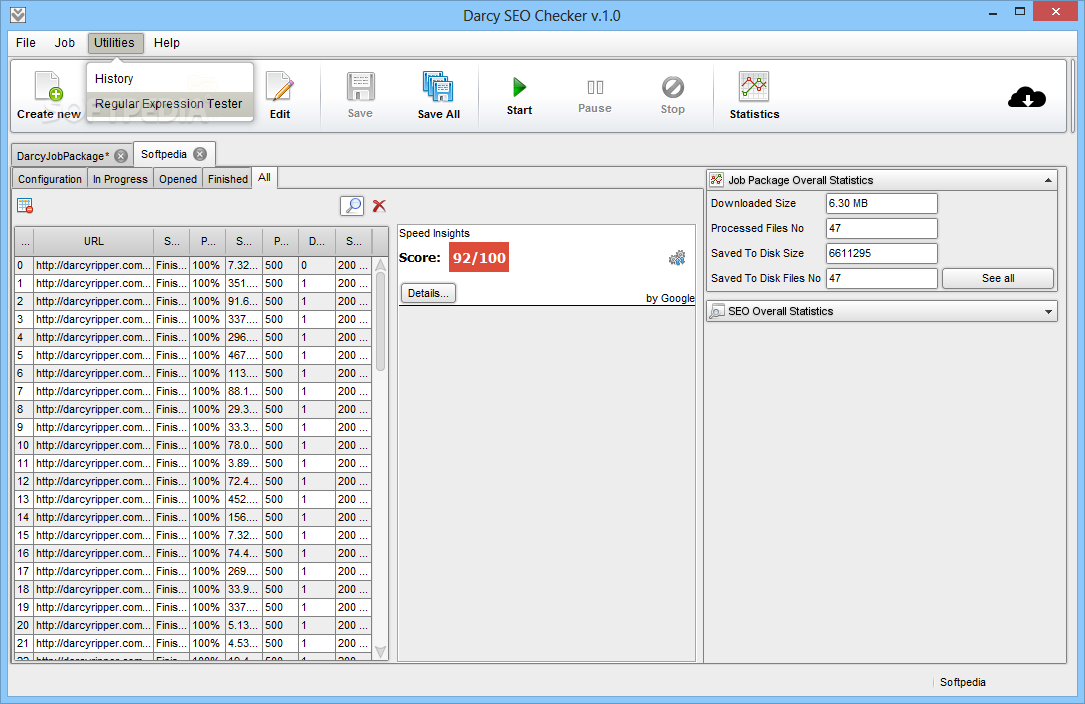1085x704 pixels.
Task: Click the Saved To Disk Files No field
Action: pos(882,278)
